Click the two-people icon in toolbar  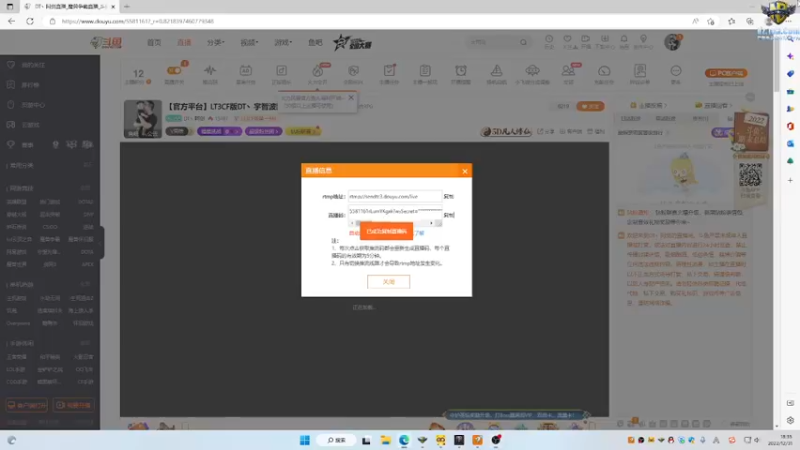coord(568,71)
